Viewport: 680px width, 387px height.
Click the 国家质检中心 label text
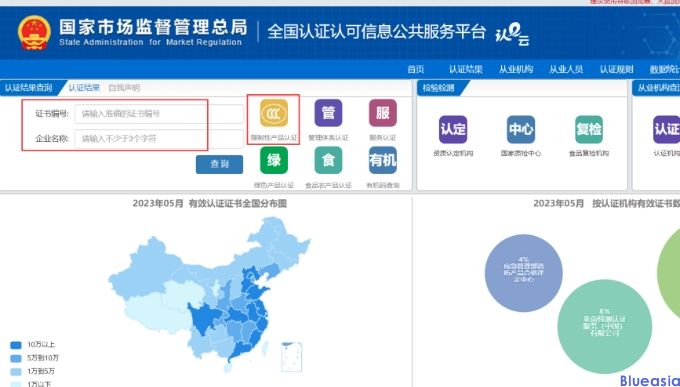coord(521,153)
